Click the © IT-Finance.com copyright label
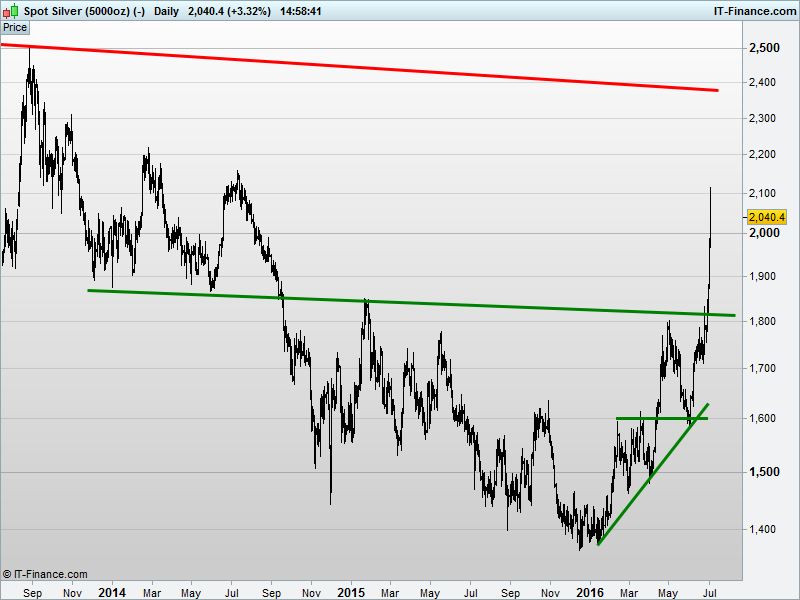800x600 pixels. [45, 574]
